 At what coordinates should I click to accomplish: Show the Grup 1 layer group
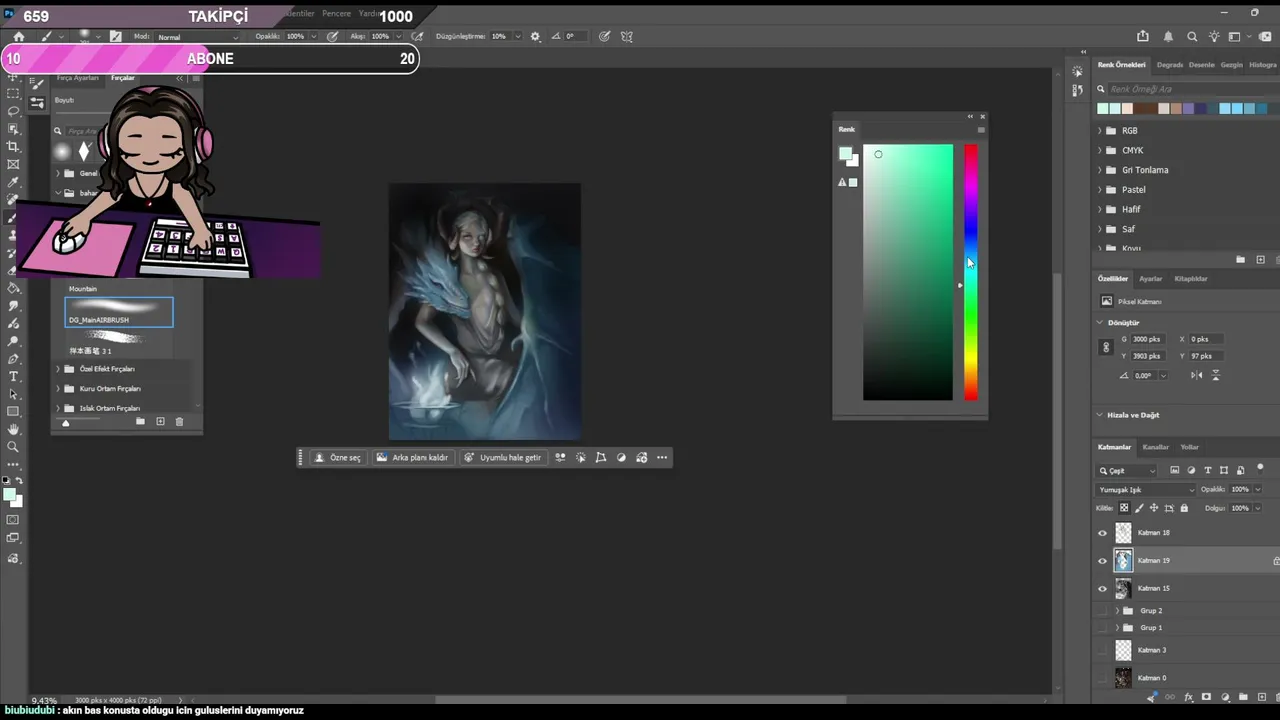(1103, 628)
